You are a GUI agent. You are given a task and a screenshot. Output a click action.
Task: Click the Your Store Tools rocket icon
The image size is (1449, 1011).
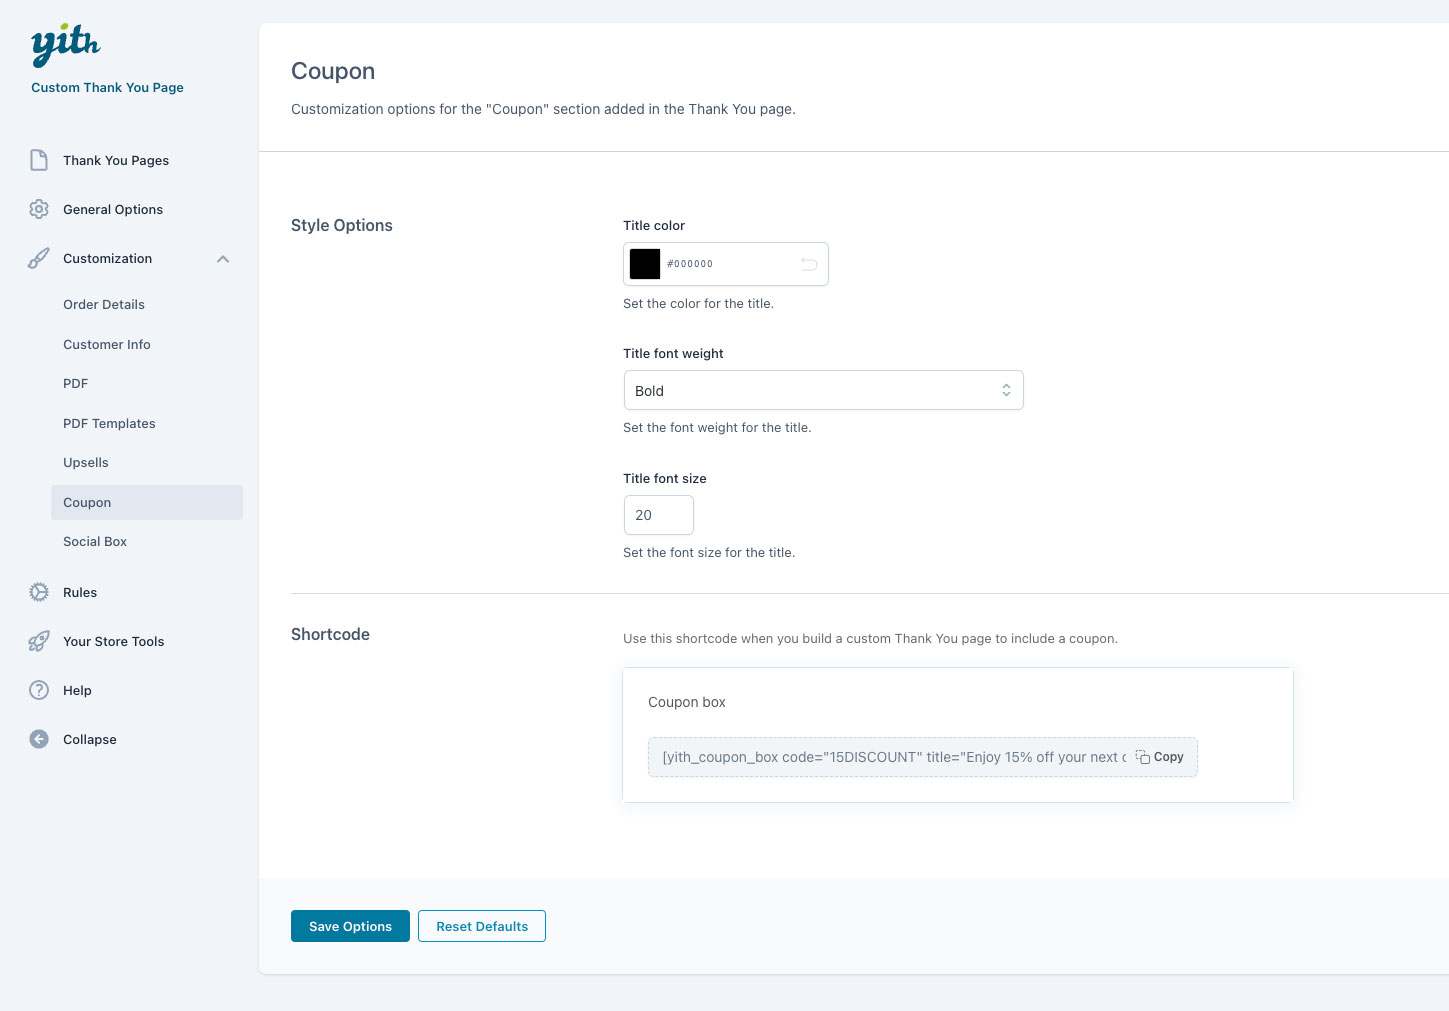[x=39, y=641]
